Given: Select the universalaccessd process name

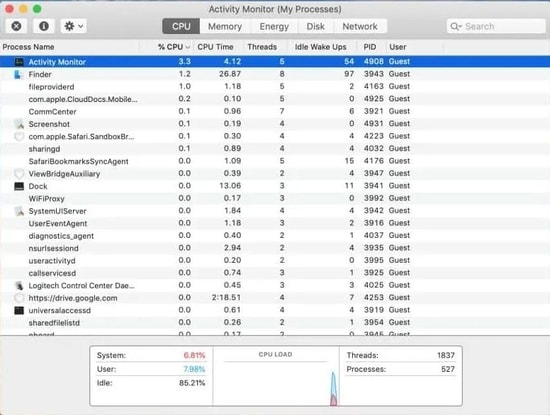Looking at the screenshot, I should (x=60, y=310).
